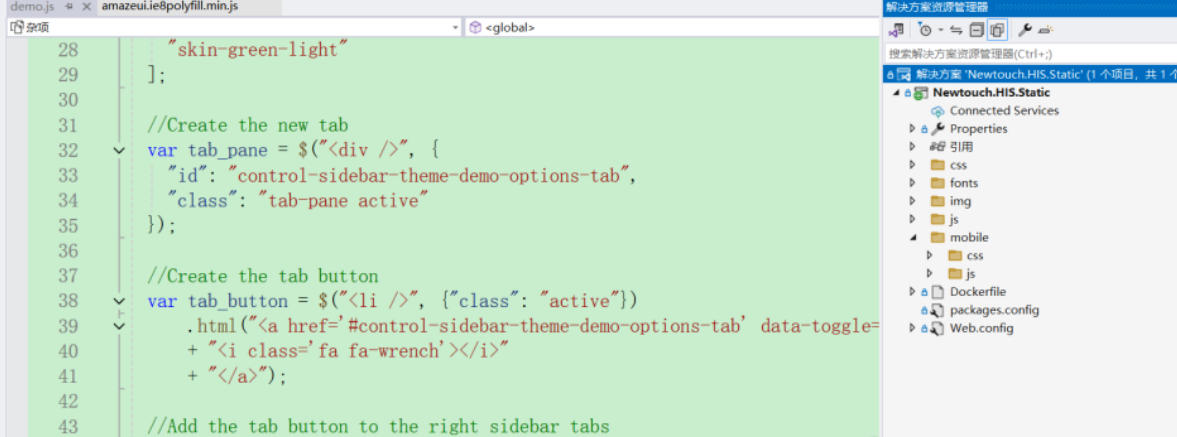Click the Dockerfile file icon
The height and width of the screenshot is (437, 1177).
[937, 292]
